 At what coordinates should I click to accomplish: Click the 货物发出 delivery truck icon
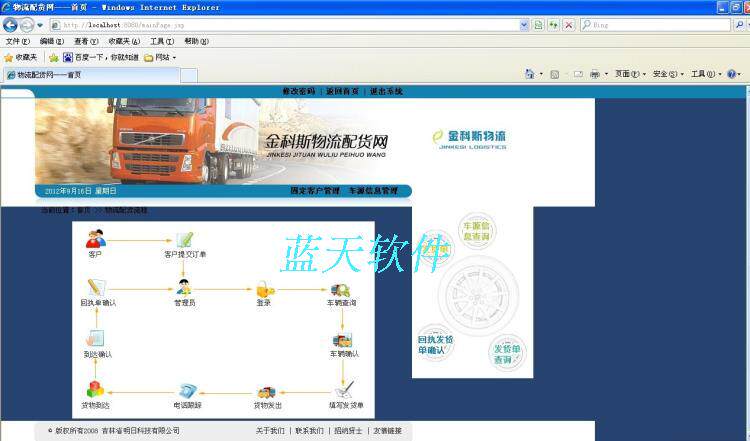pyautogui.click(x=266, y=393)
